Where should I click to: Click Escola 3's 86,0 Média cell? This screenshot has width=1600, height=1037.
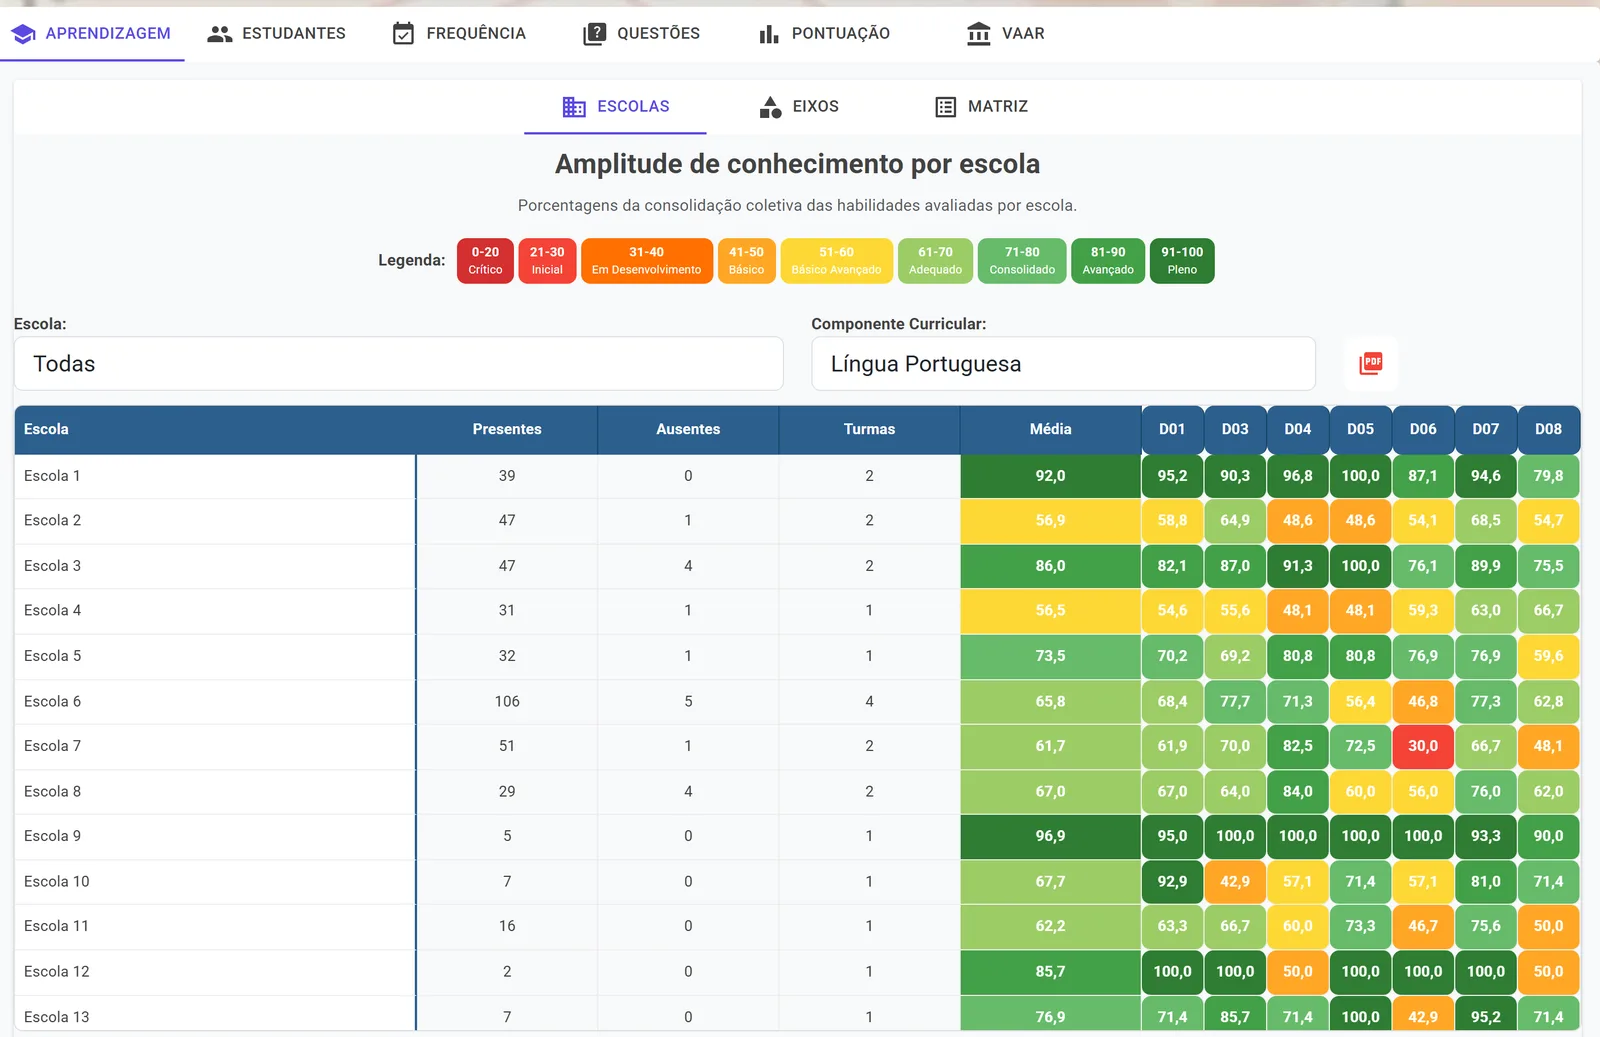point(1050,566)
